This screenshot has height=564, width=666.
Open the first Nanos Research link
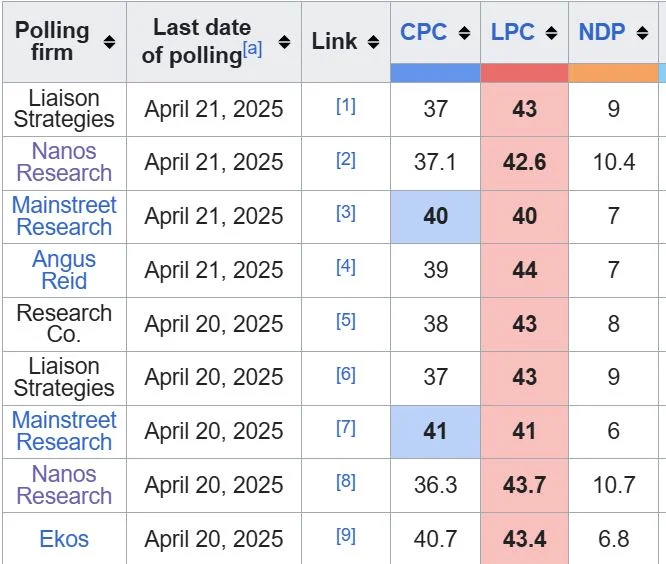tap(64, 162)
